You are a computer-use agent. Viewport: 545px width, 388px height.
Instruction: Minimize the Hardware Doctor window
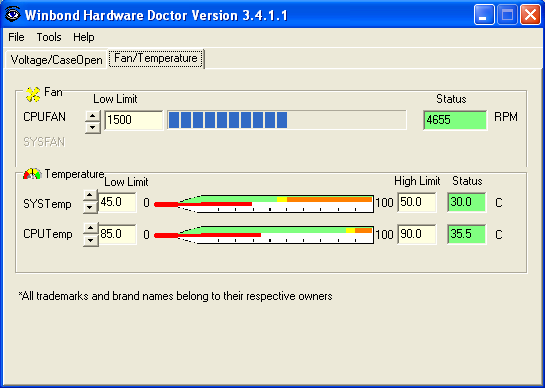484,15
